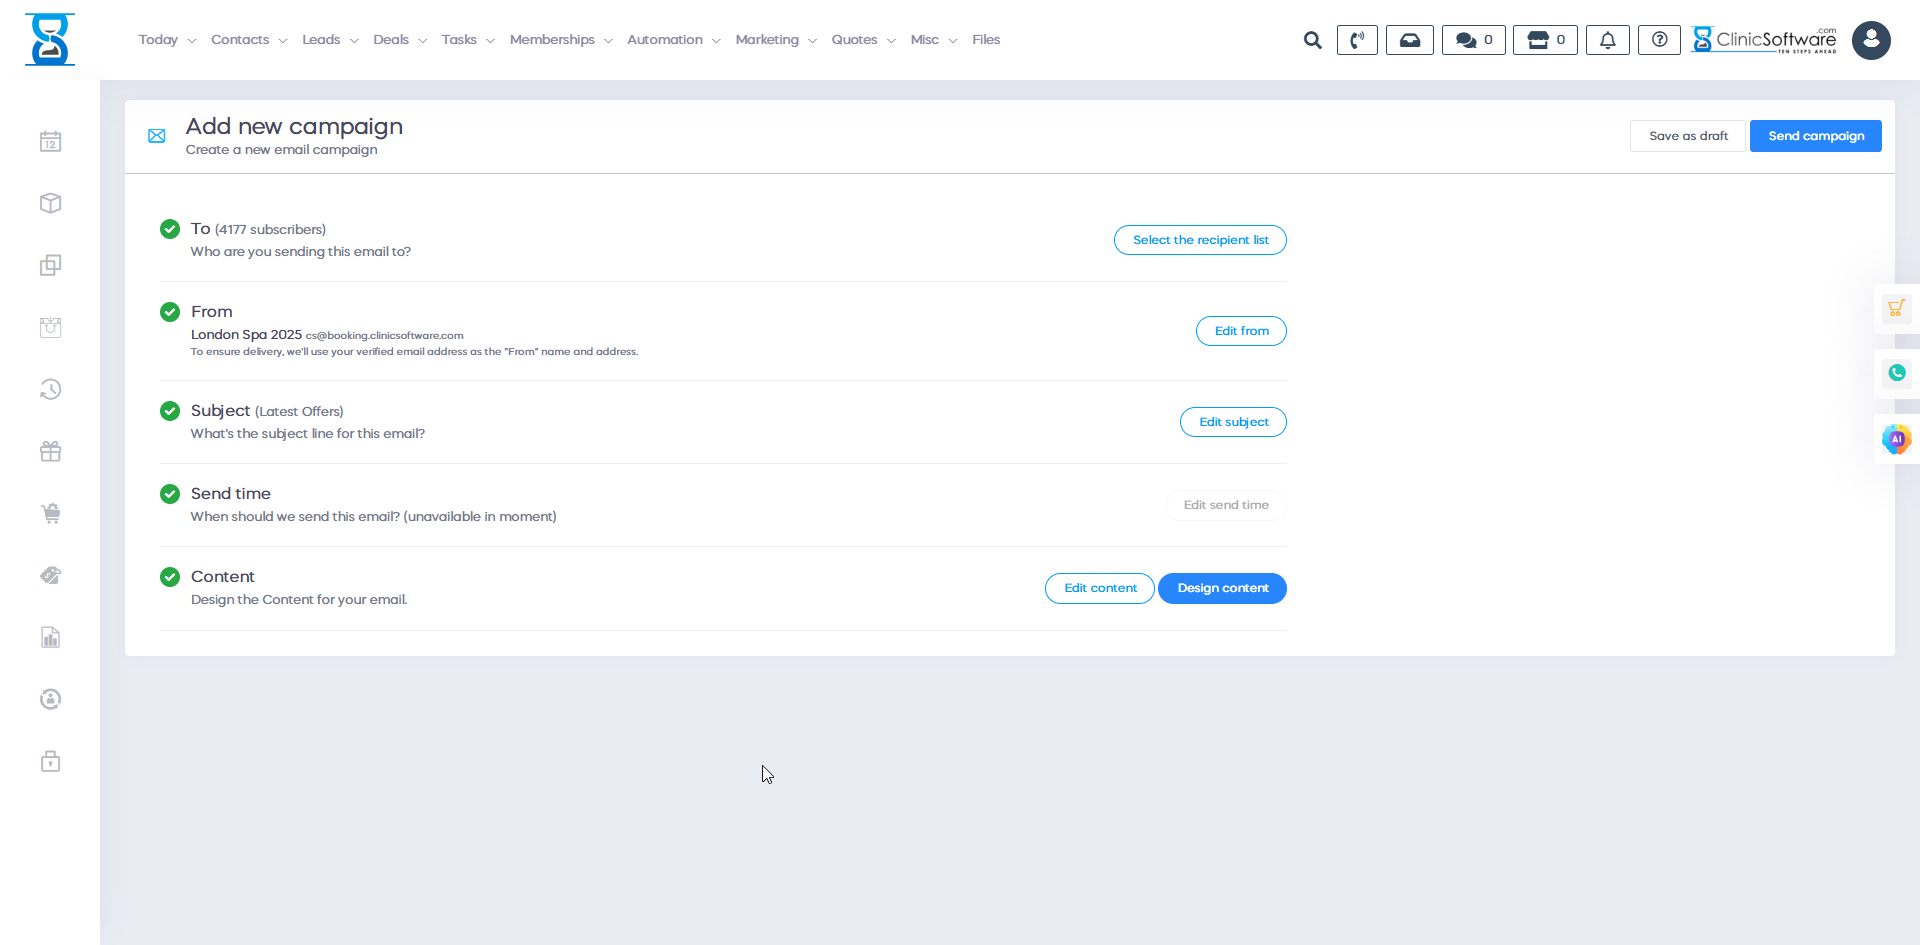Open the Misc dropdown in the menu bar
The height and width of the screenshot is (945, 1920).
tap(925, 40)
